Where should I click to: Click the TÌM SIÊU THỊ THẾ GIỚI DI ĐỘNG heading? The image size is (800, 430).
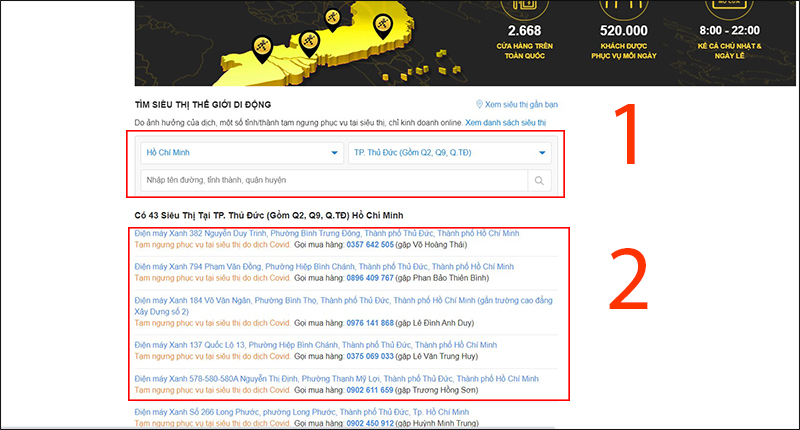coord(203,105)
